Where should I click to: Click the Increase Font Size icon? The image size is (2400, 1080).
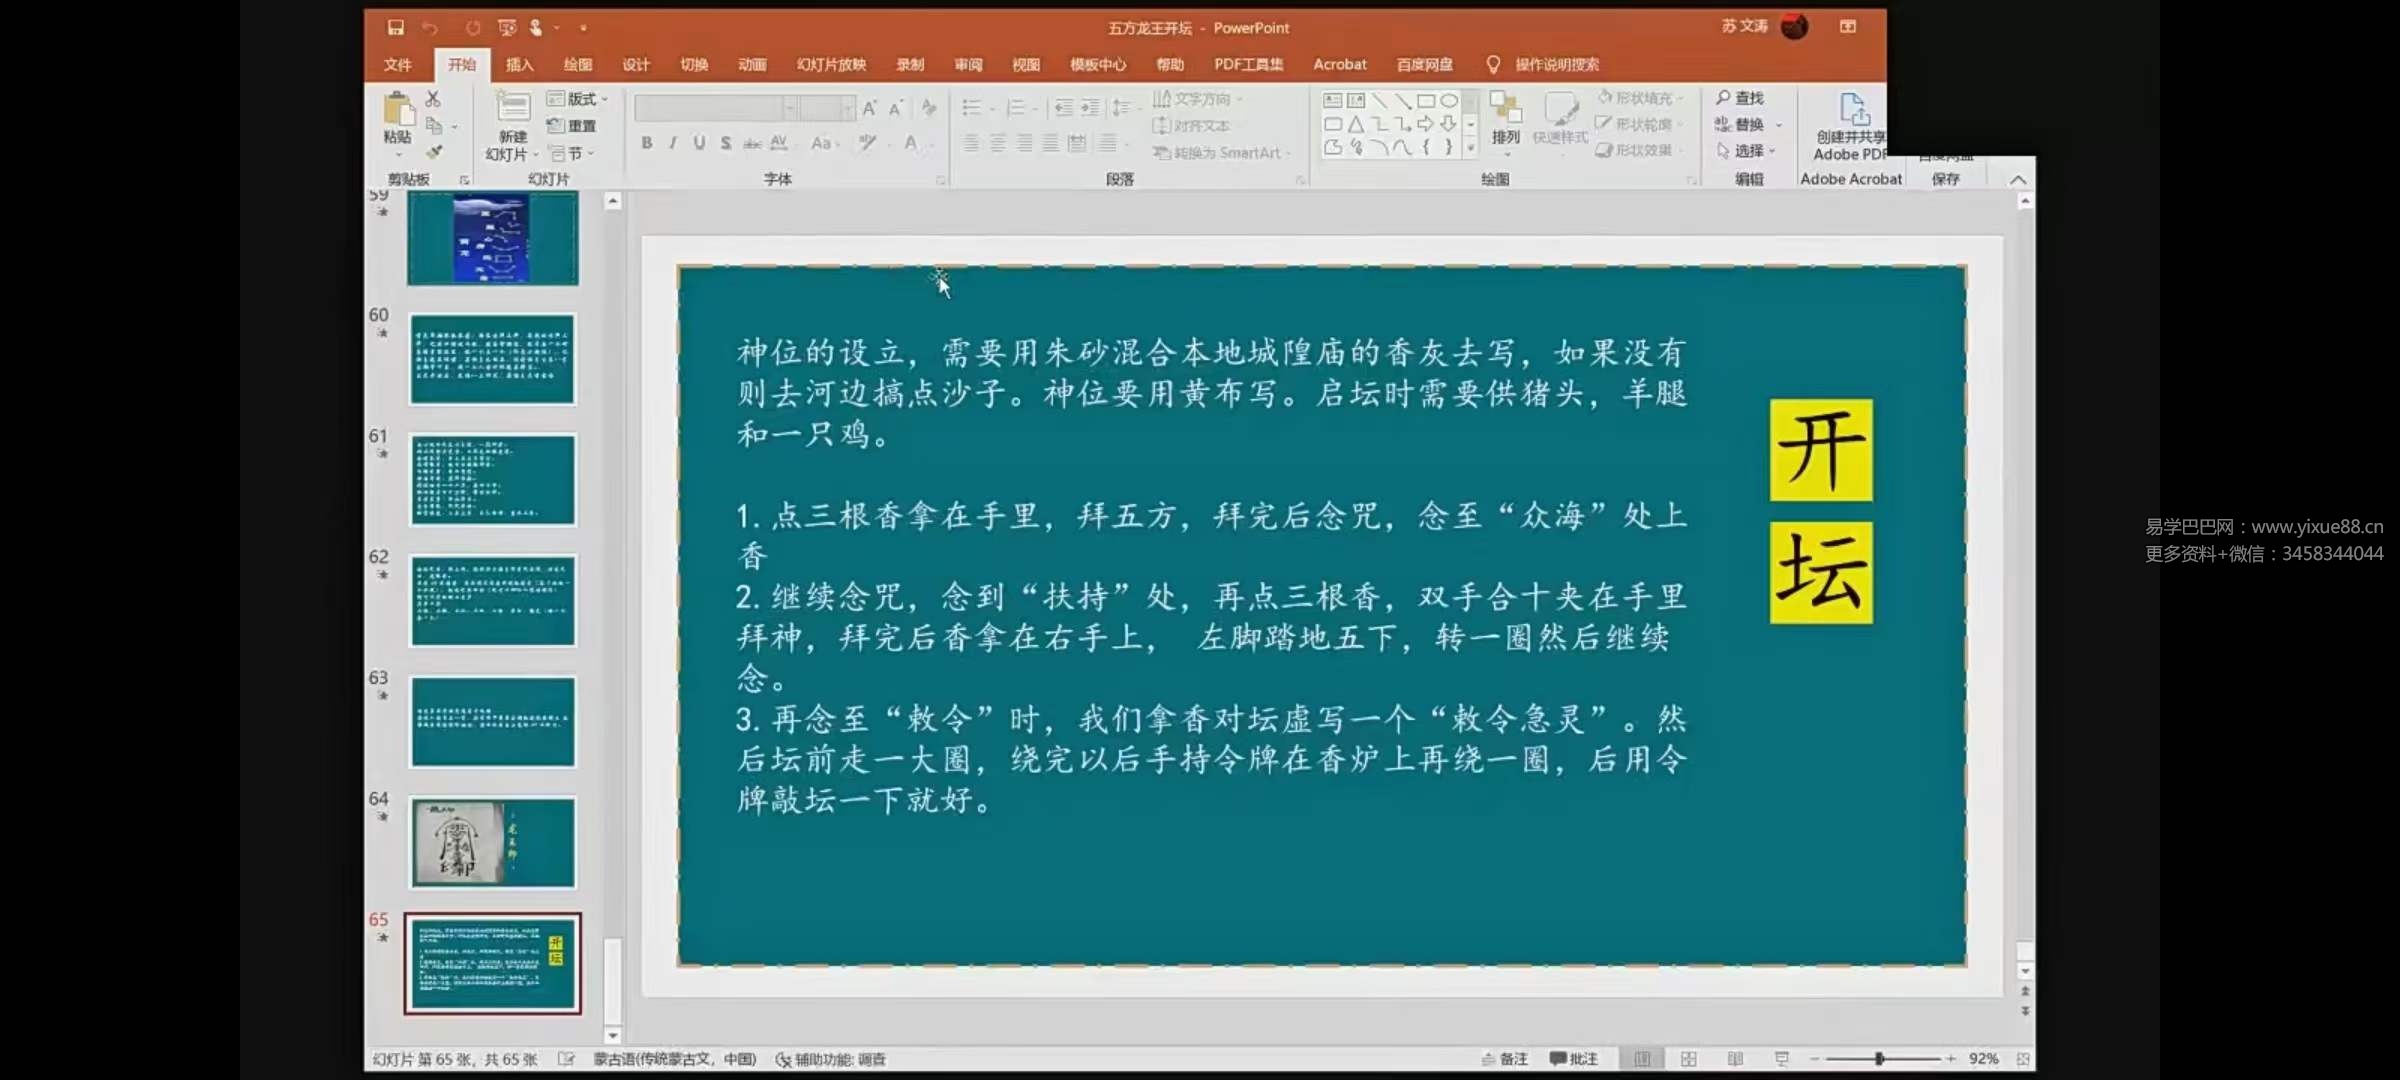(869, 107)
